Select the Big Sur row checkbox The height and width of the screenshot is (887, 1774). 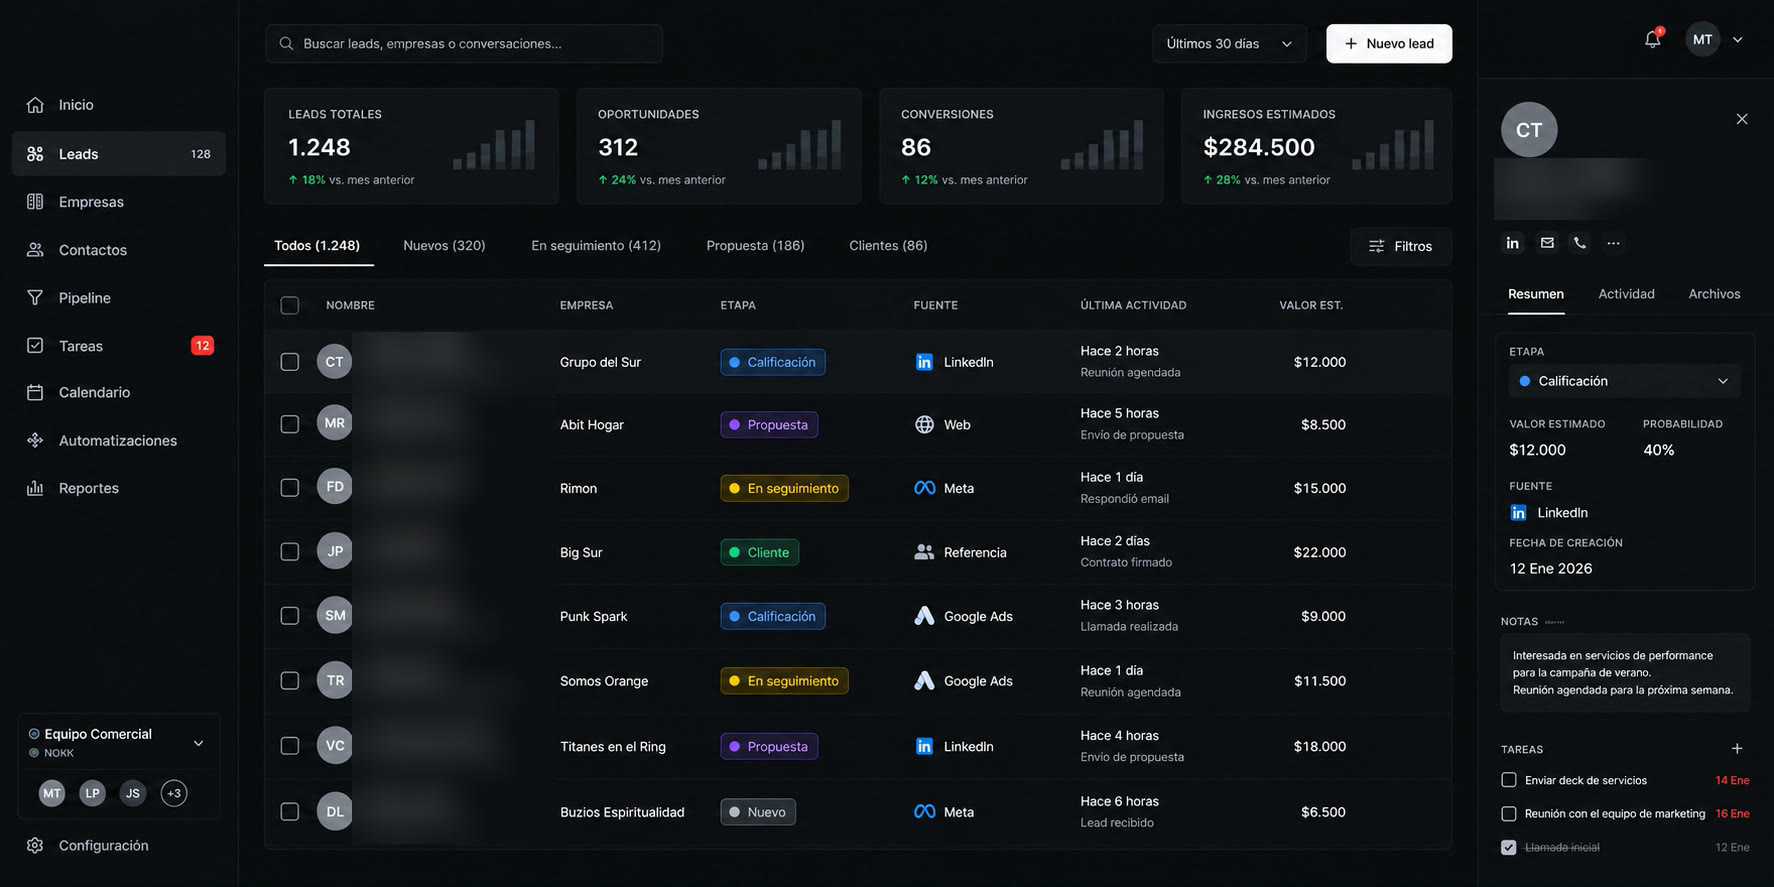point(290,552)
